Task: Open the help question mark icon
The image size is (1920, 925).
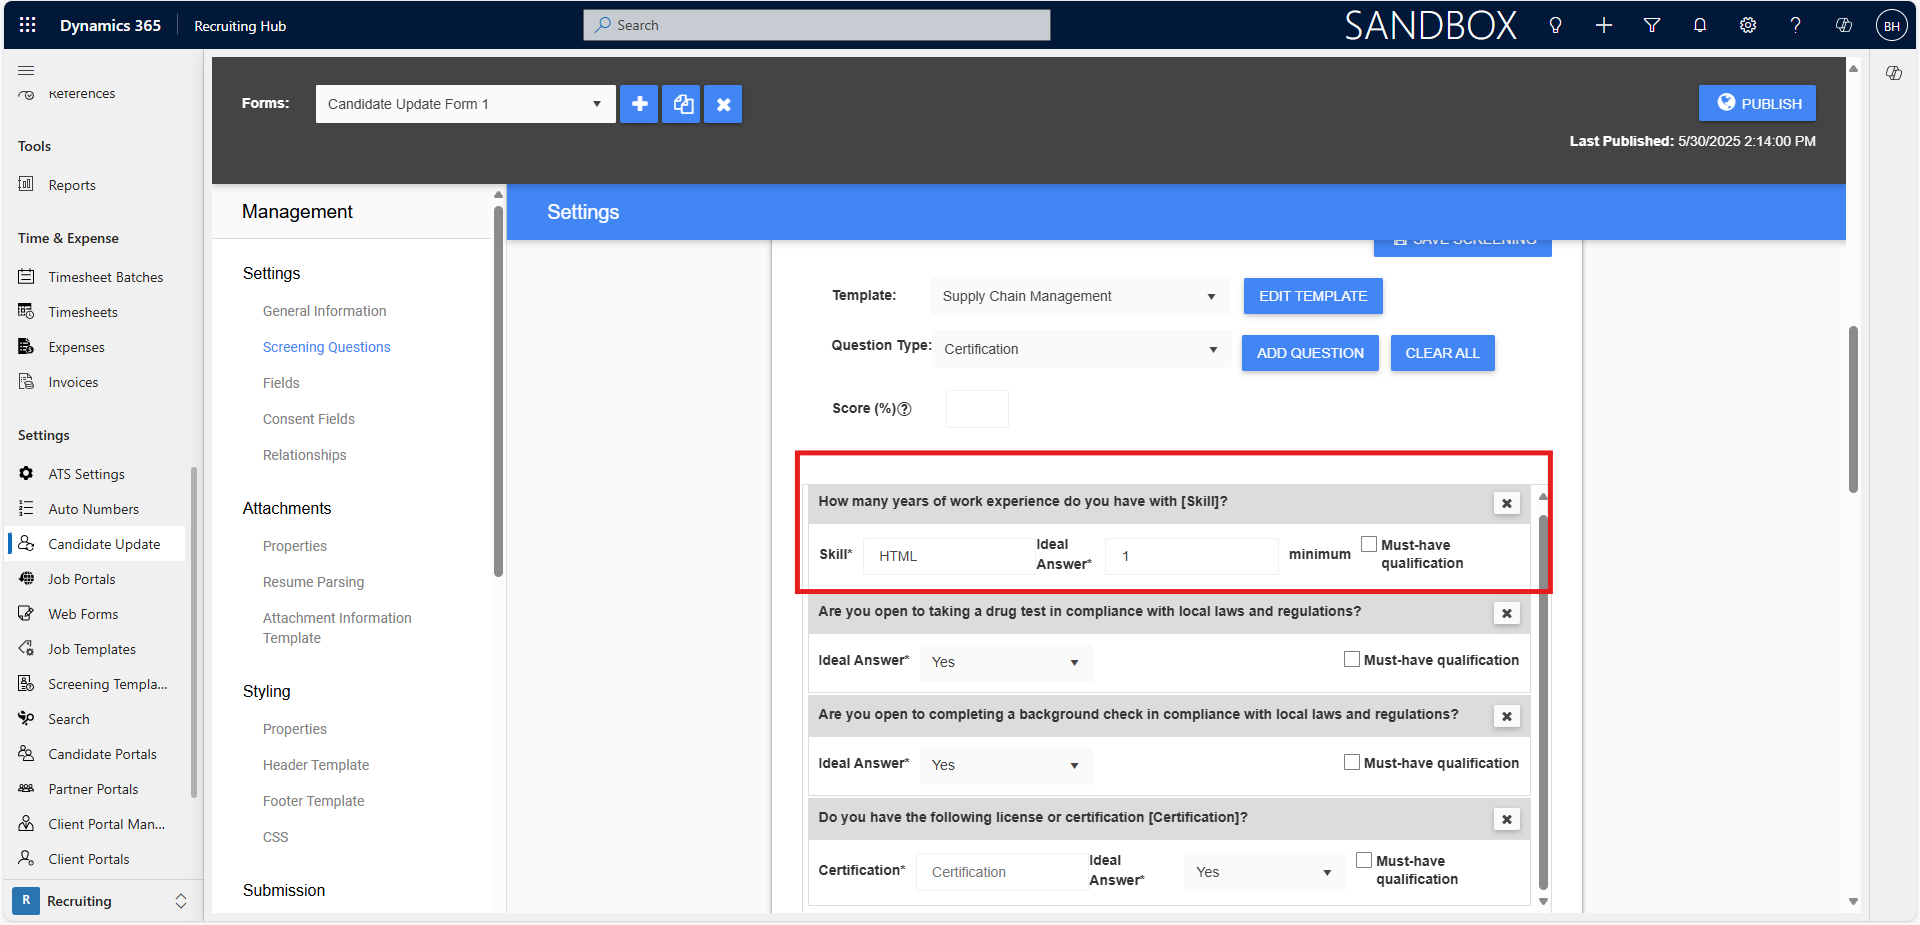Action: (x=1796, y=25)
